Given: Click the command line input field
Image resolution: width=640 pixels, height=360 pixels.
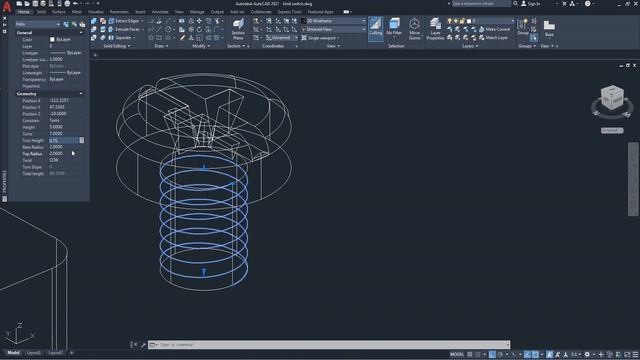Looking at the screenshot, I should [x=329, y=345].
